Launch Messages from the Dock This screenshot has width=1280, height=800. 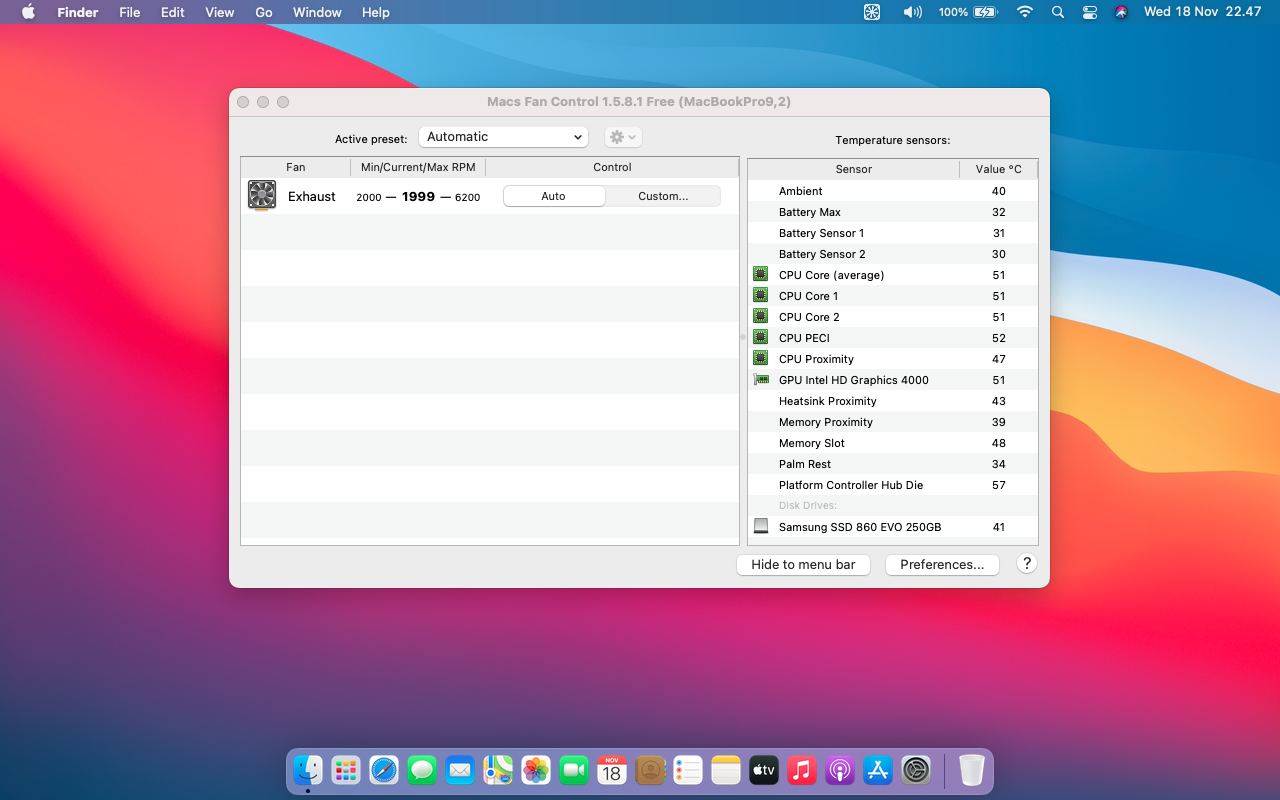pyautogui.click(x=422, y=770)
